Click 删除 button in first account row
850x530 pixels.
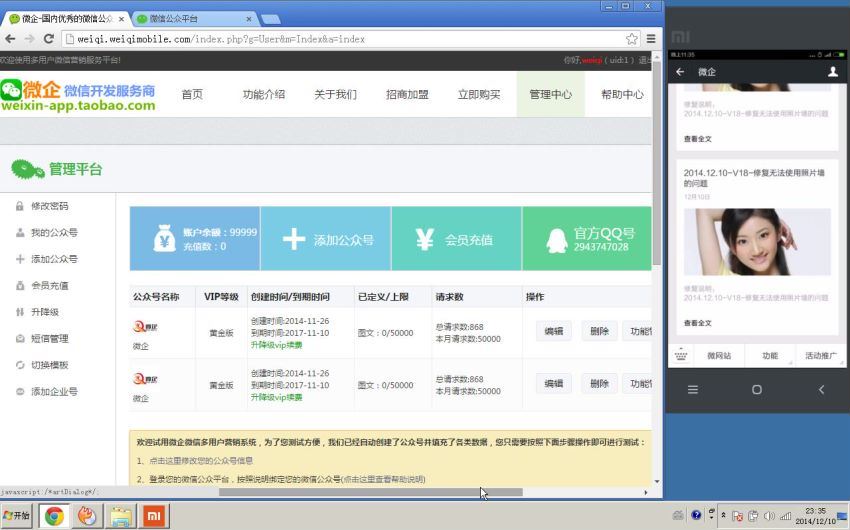pyautogui.click(x=599, y=331)
